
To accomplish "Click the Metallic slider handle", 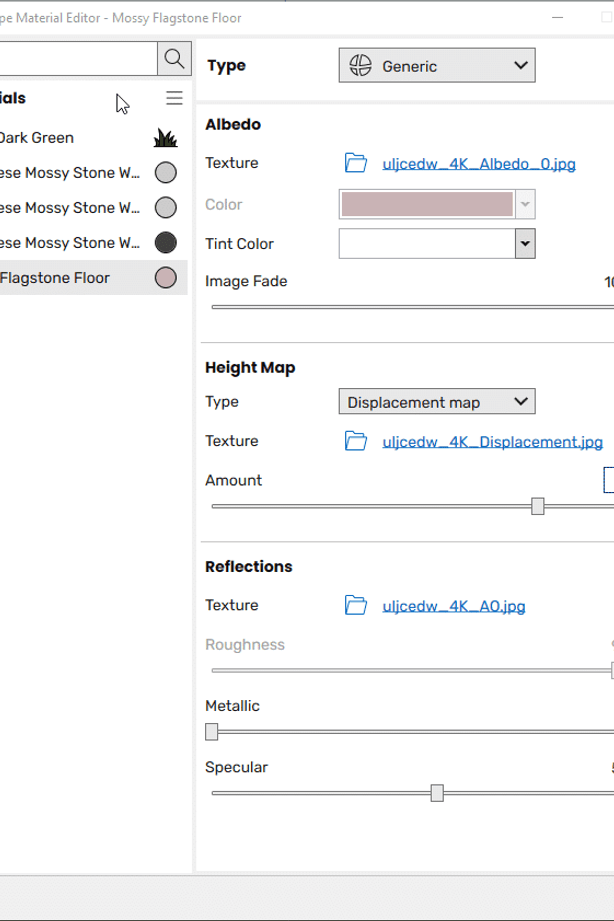I will pyautogui.click(x=212, y=732).
